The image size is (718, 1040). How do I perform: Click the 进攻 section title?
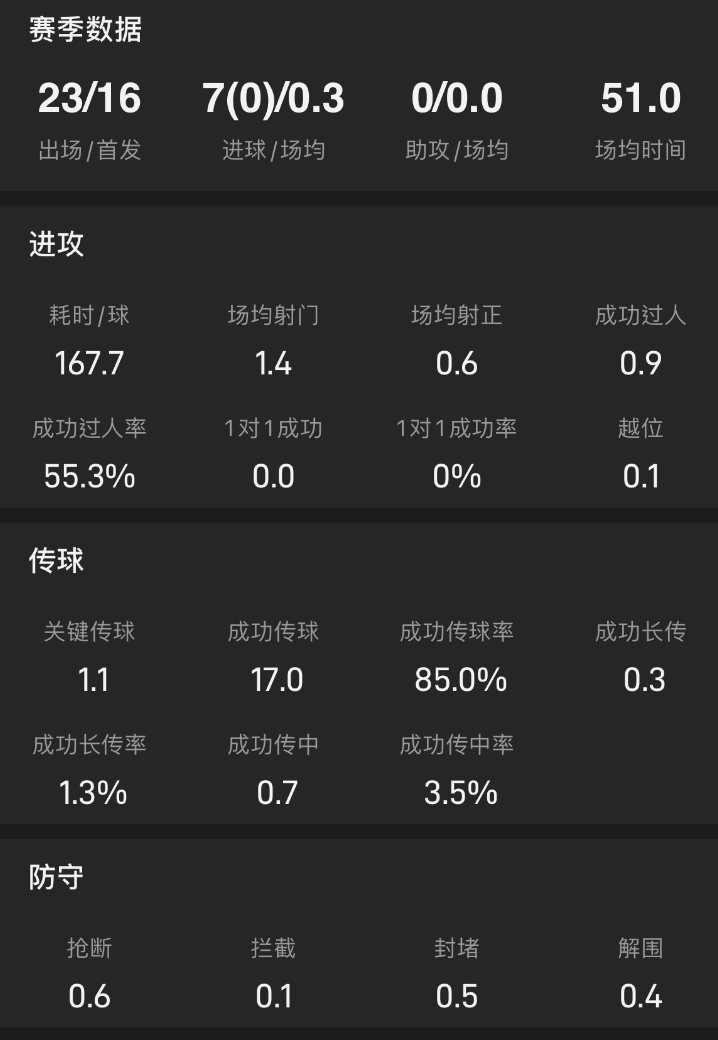pos(56,245)
